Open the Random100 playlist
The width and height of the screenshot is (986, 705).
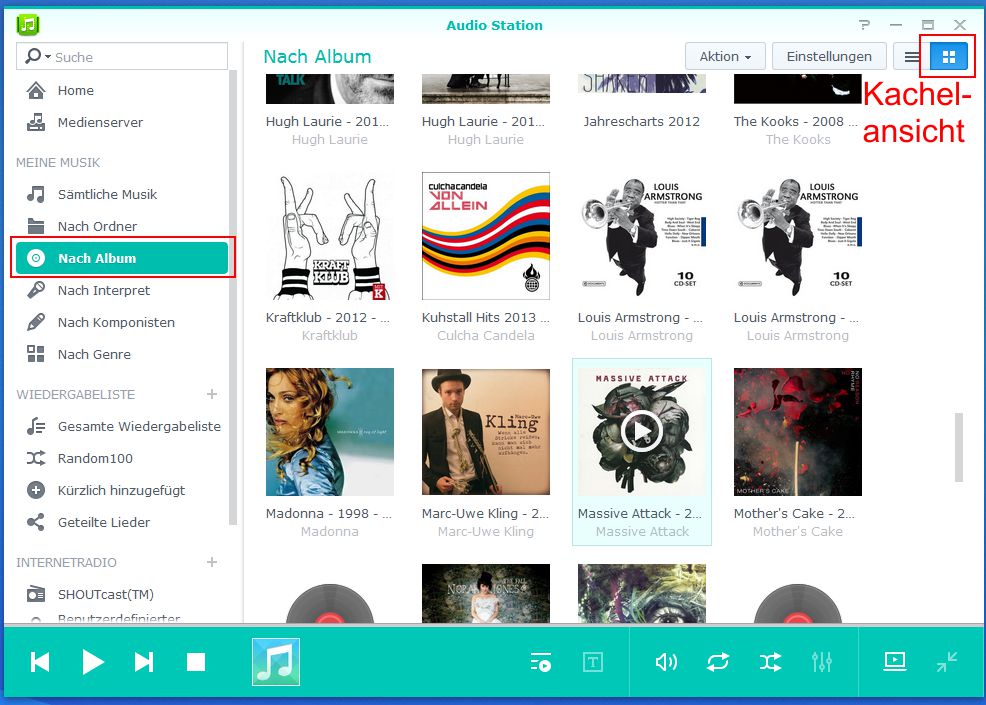122,458
